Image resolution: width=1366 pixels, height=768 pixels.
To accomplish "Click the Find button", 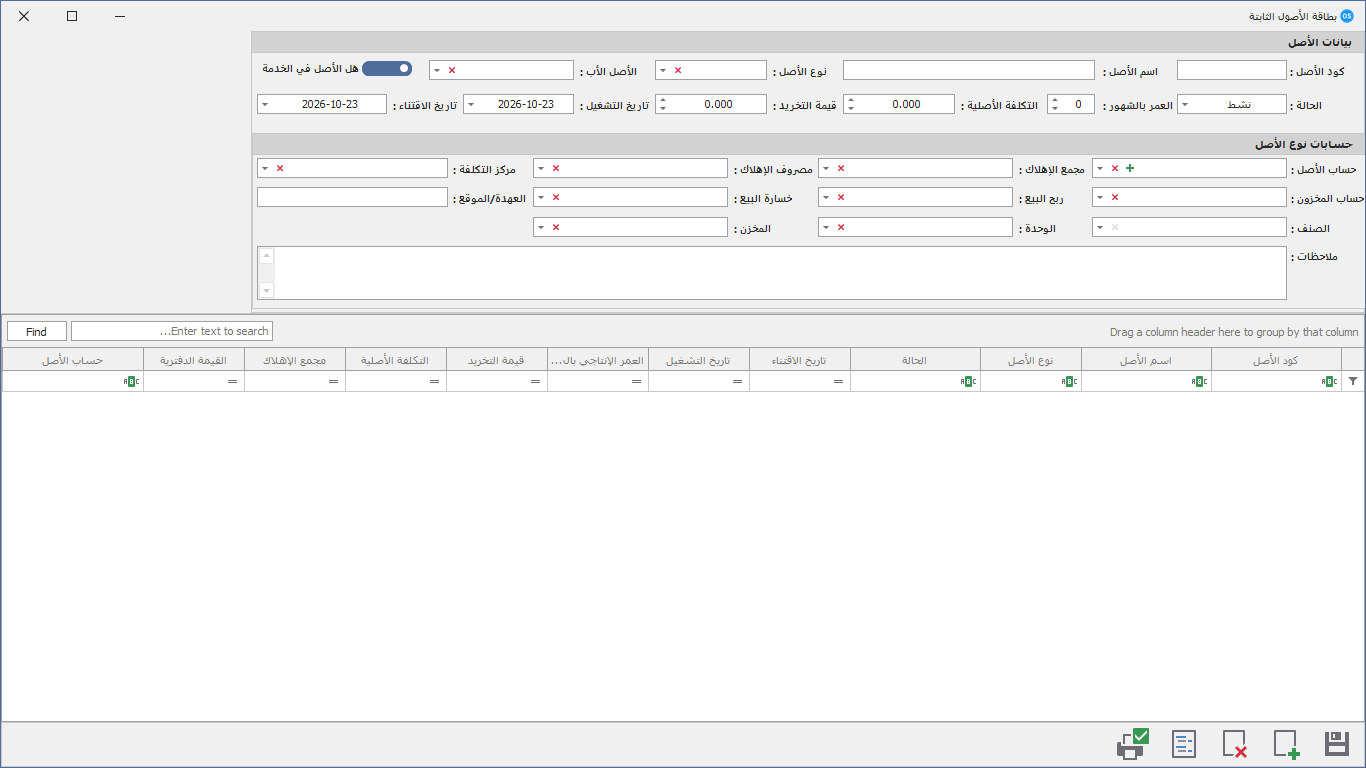I will click(37, 331).
